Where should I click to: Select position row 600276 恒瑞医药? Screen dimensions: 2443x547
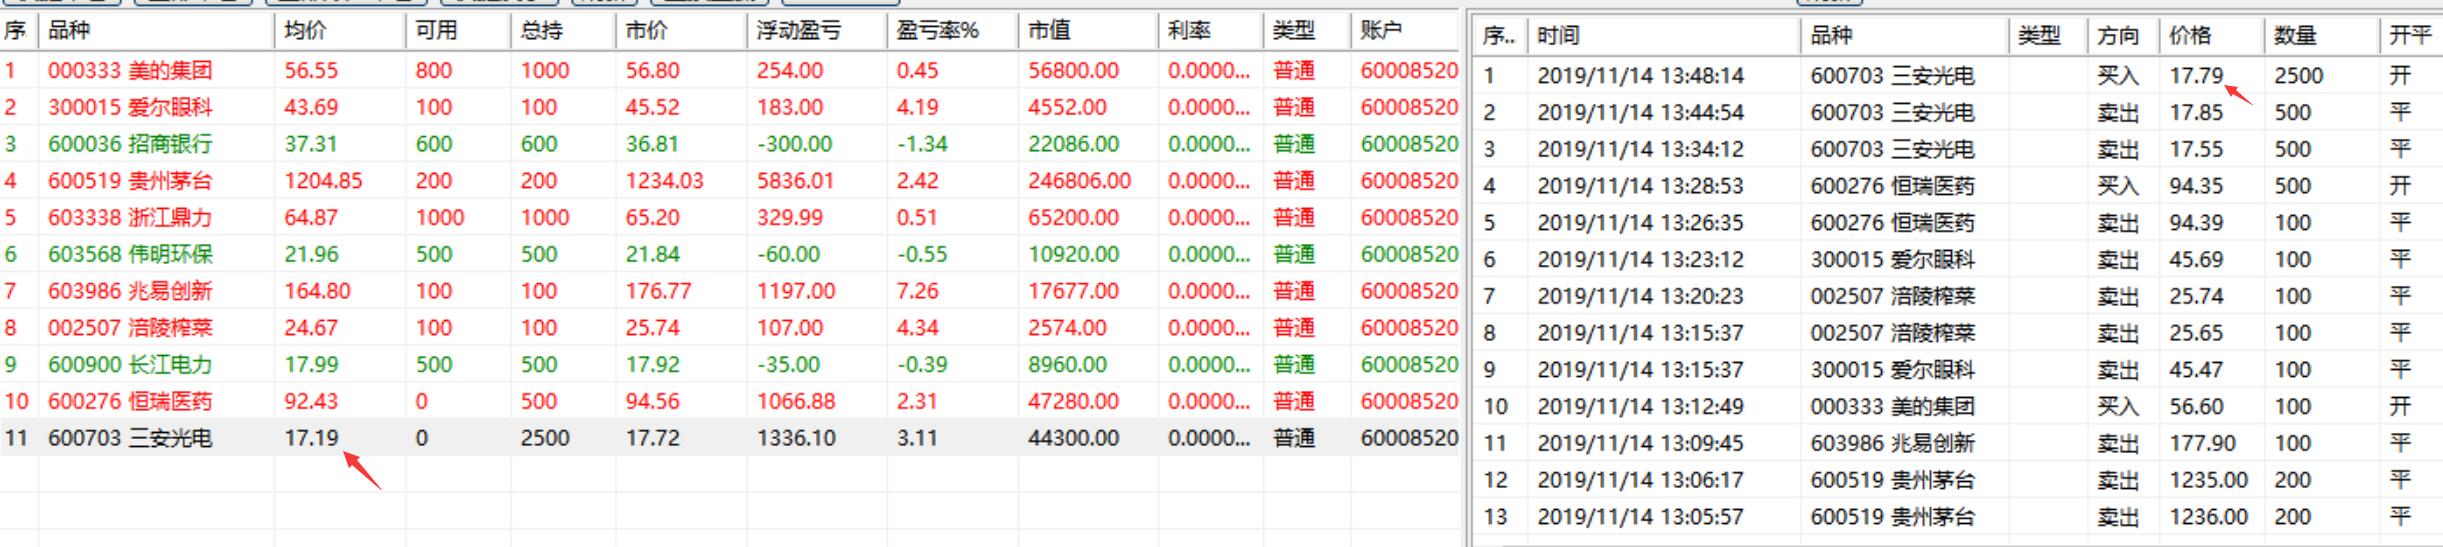pyautogui.click(x=730, y=401)
